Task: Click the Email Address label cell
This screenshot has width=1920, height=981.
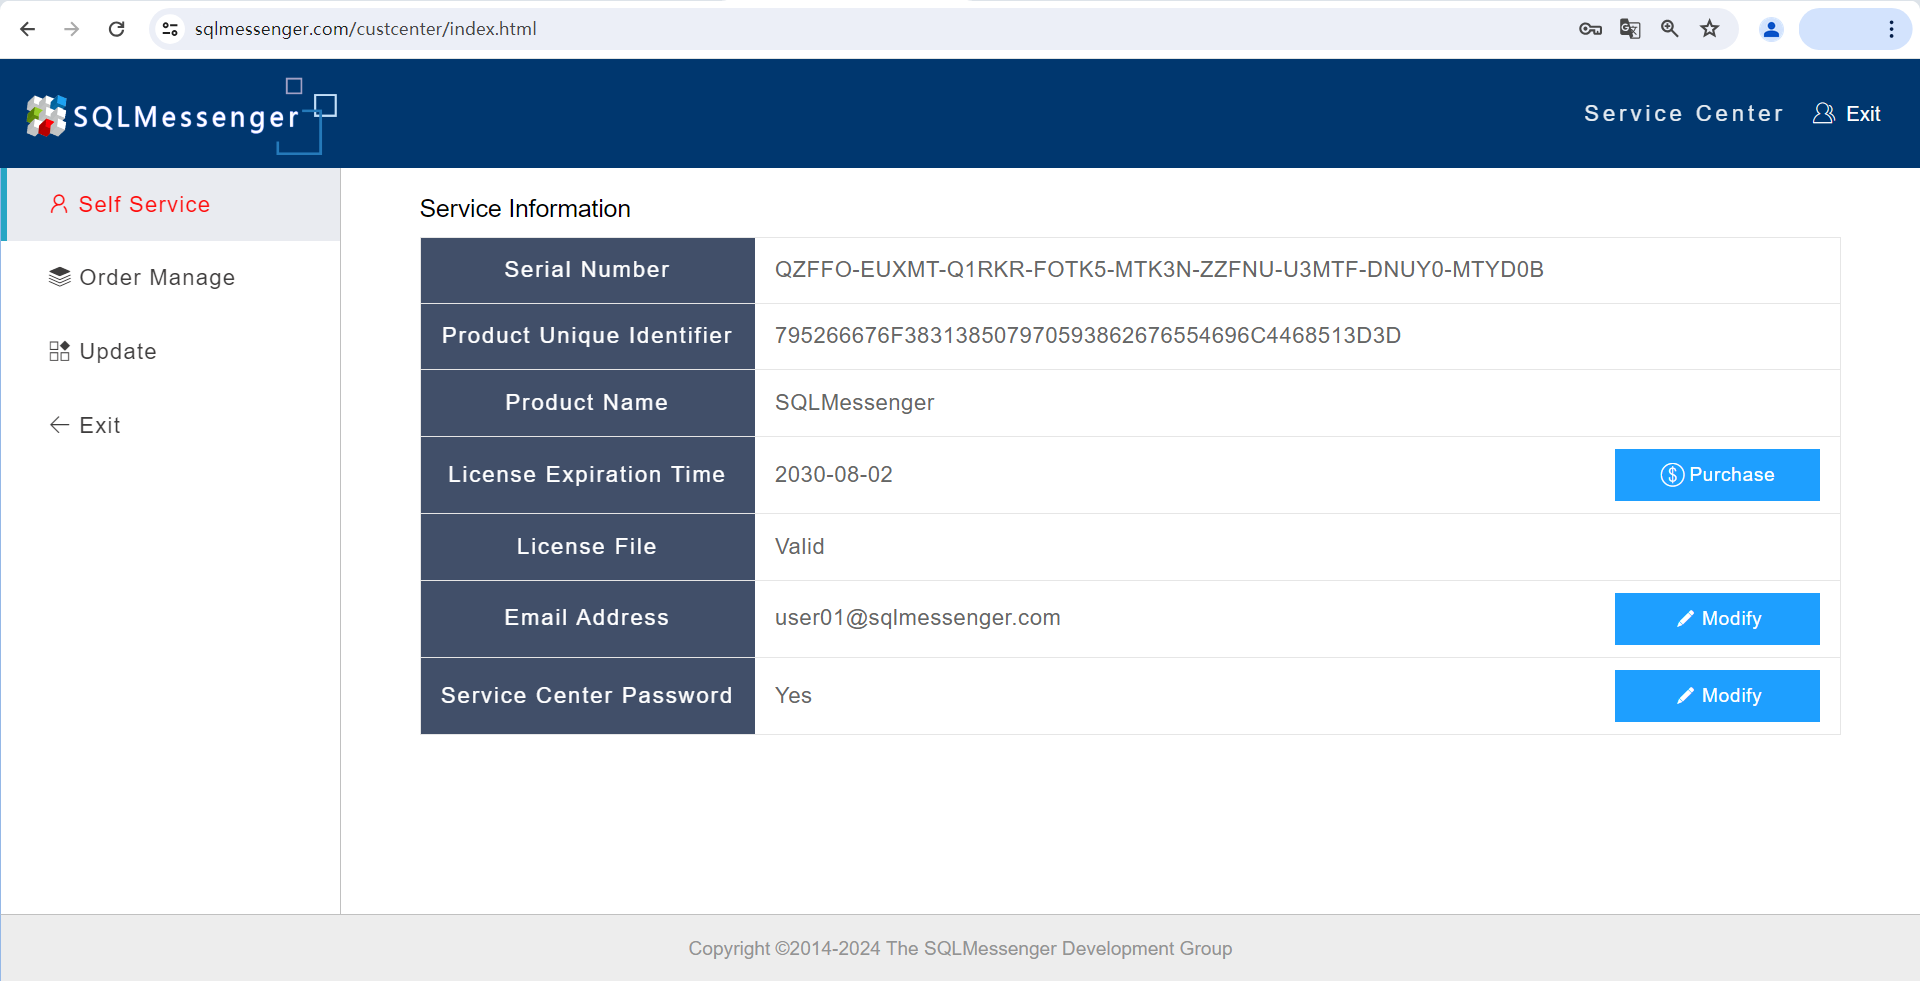Action: click(587, 618)
